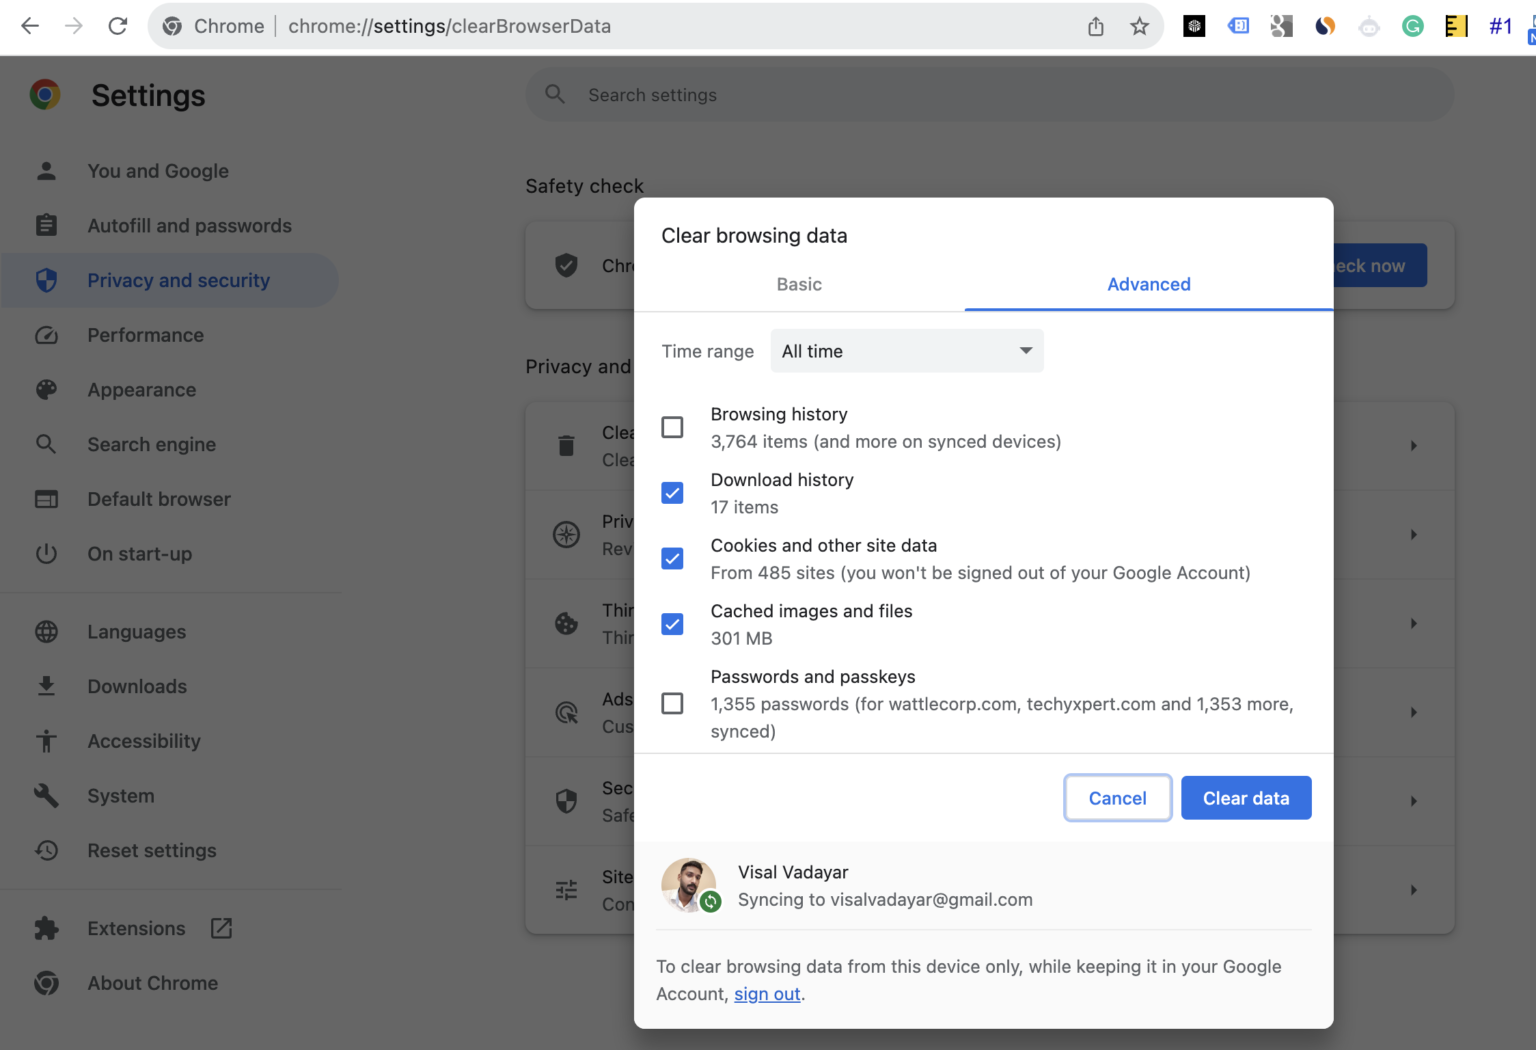The image size is (1536, 1050).
Task: Select the System wrench icon
Action: 46,795
